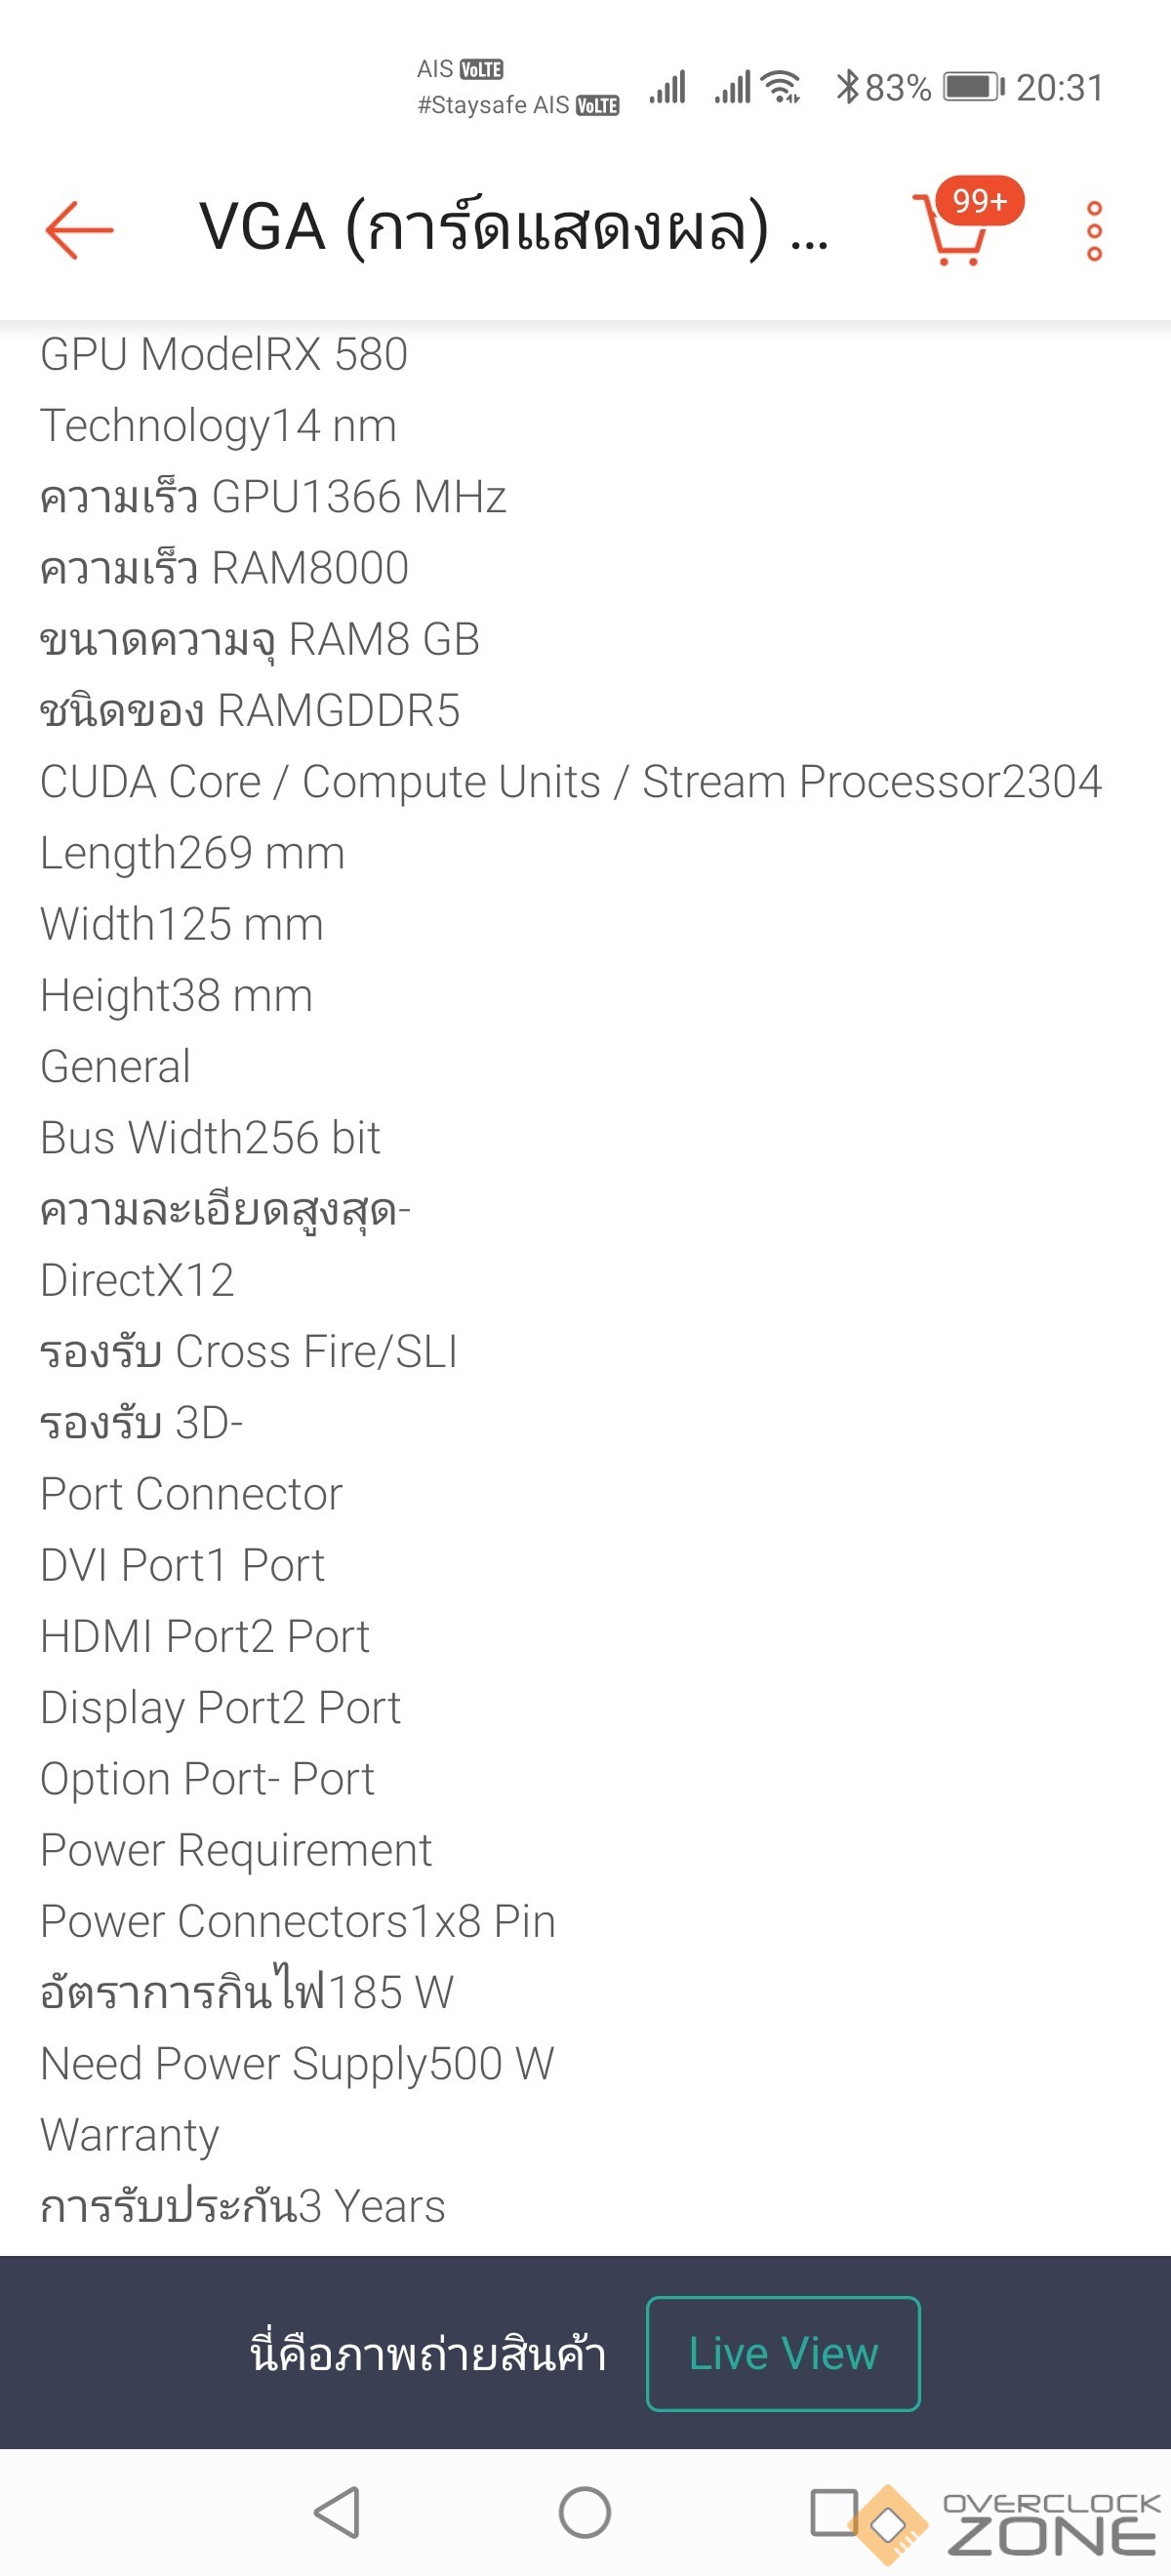
Task: Select the Need Power Supply 500 W line
Action: [297, 2064]
